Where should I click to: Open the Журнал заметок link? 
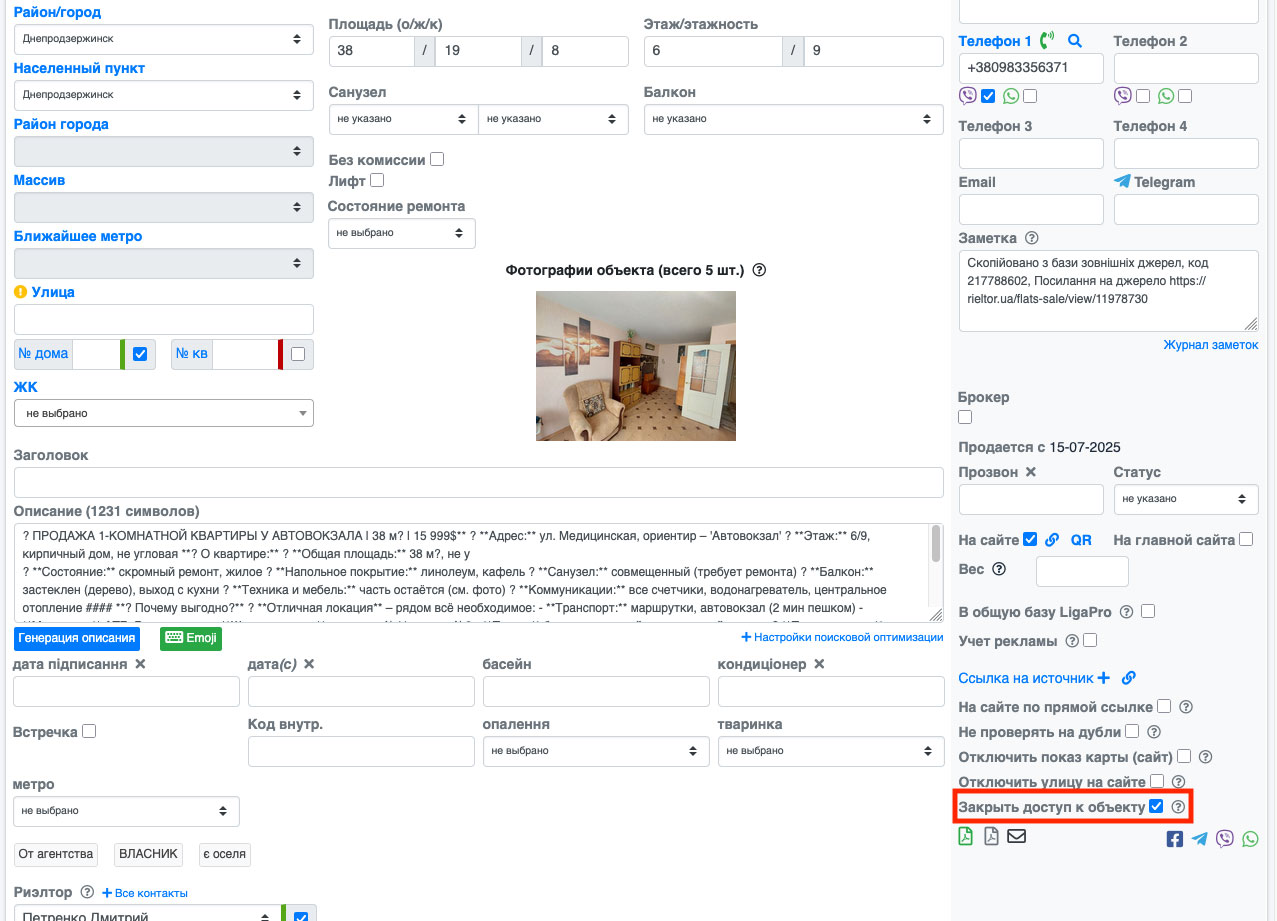point(1210,345)
